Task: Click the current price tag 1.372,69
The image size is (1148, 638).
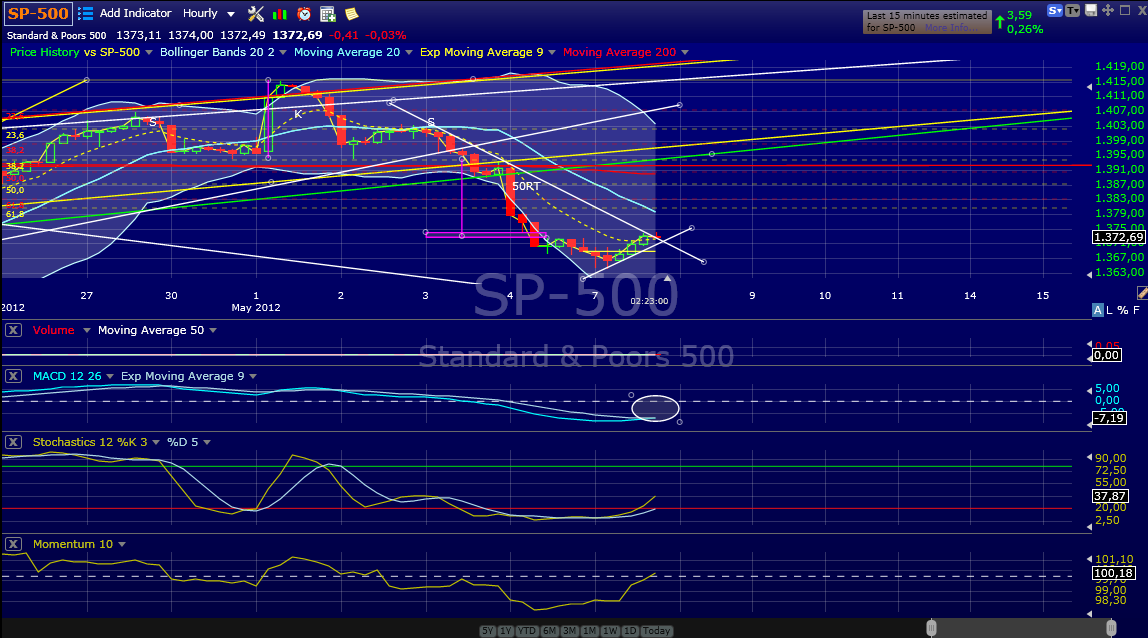Action: tap(1118, 237)
